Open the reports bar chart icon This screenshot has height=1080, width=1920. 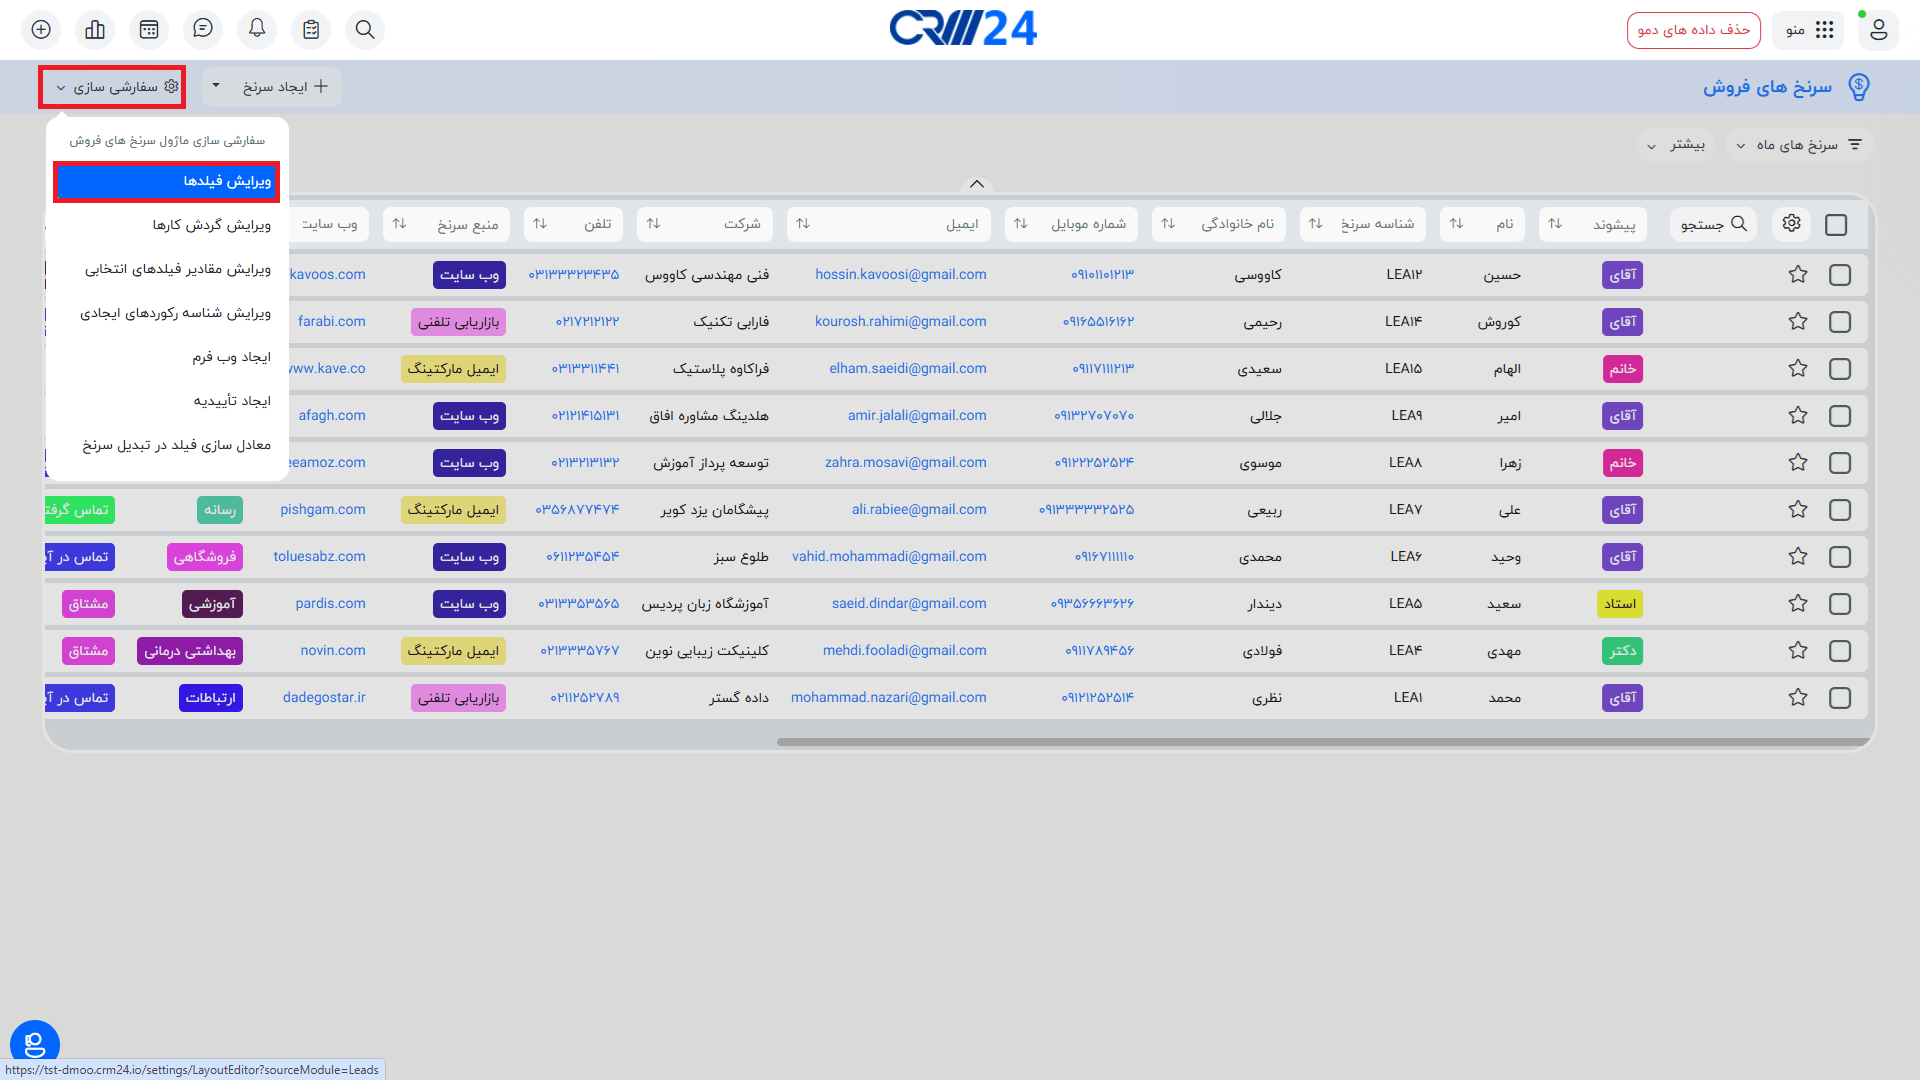coord(95,29)
